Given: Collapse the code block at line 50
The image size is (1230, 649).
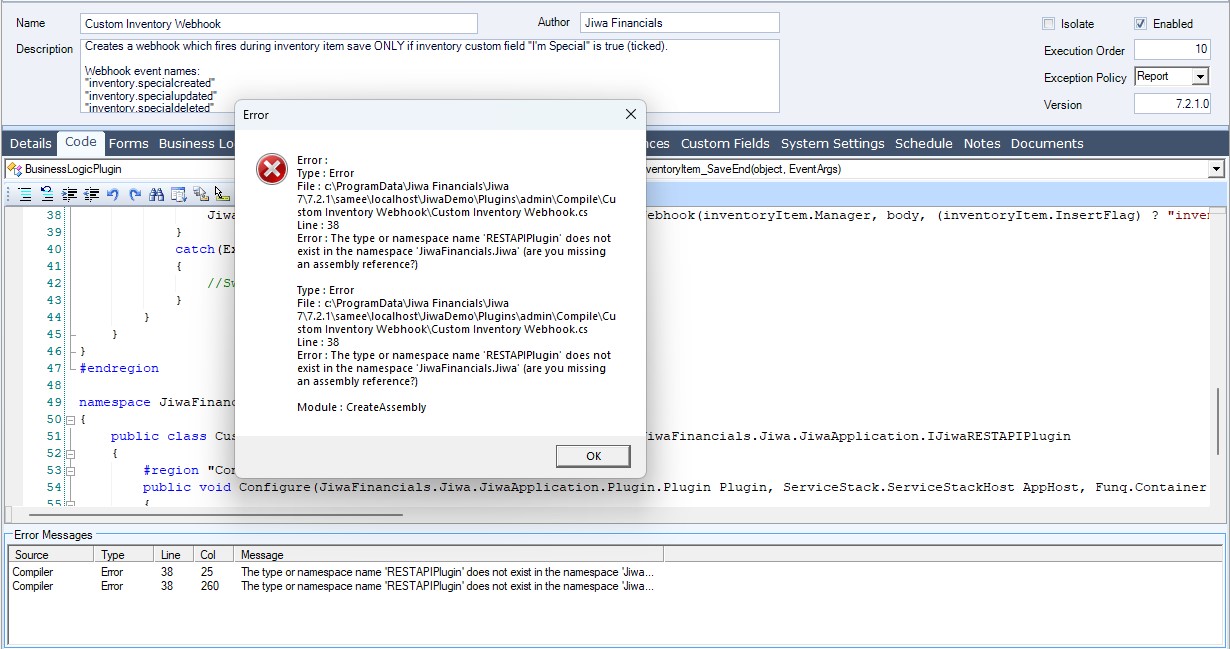Looking at the screenshot, I should (x=70, y=420).
